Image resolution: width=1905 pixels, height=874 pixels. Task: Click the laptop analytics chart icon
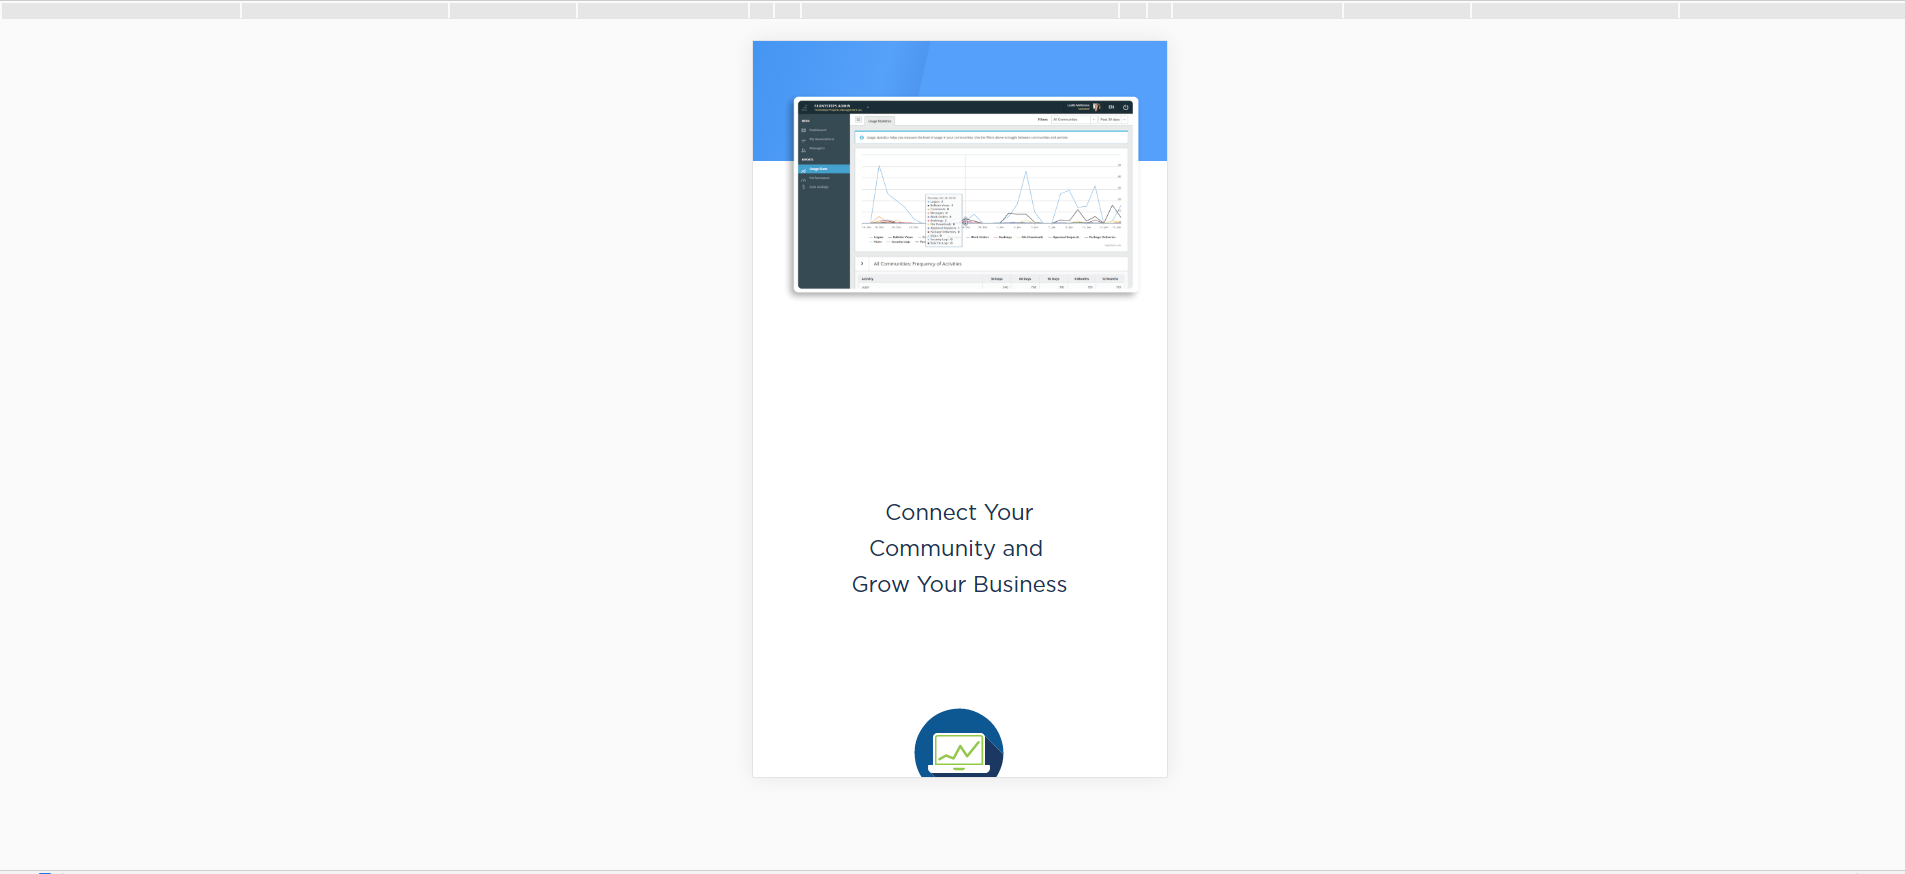958,750
